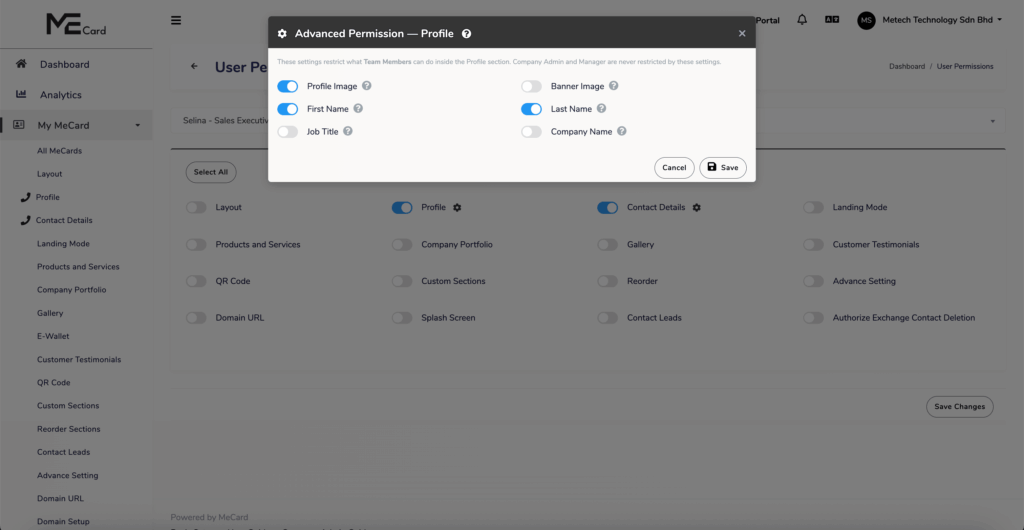Click the help icon next to Banner Image
The width and height of the screenshot is (1024, 530).
[x=614, y=86]
